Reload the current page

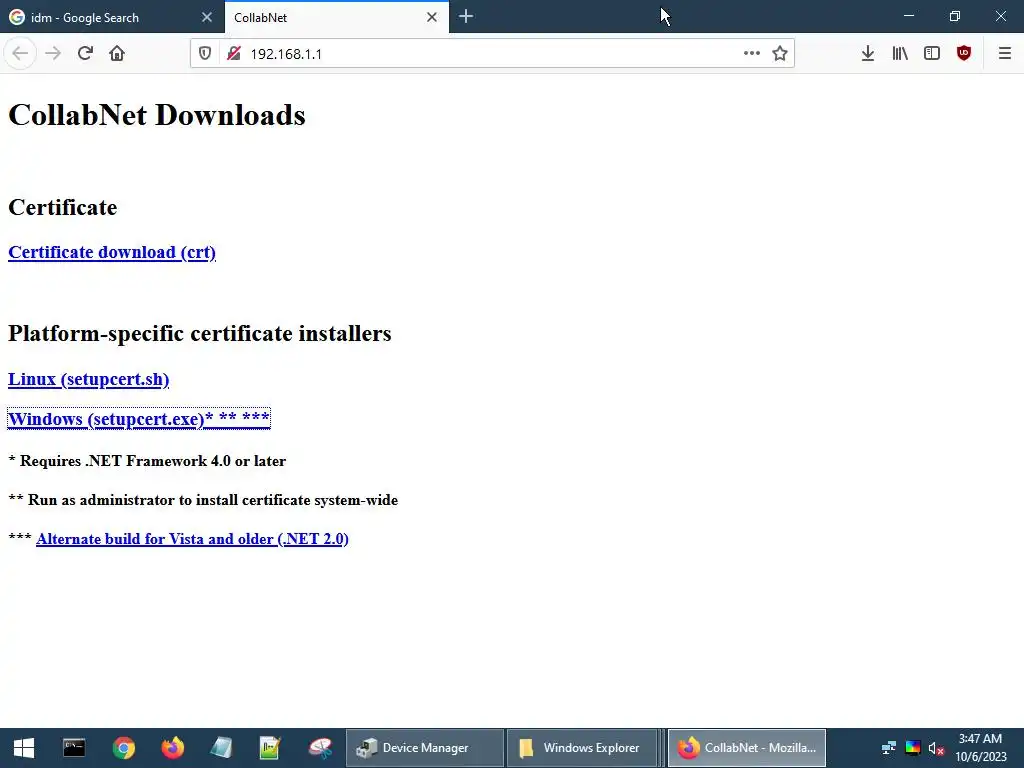(85, 54)
